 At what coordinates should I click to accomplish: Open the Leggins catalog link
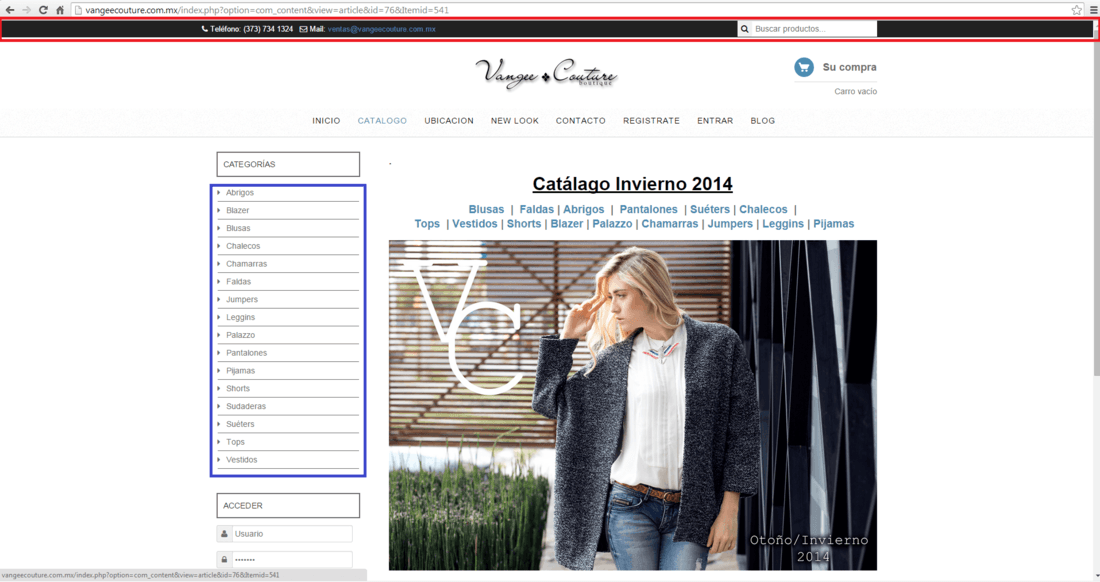(x=783, y=224)
